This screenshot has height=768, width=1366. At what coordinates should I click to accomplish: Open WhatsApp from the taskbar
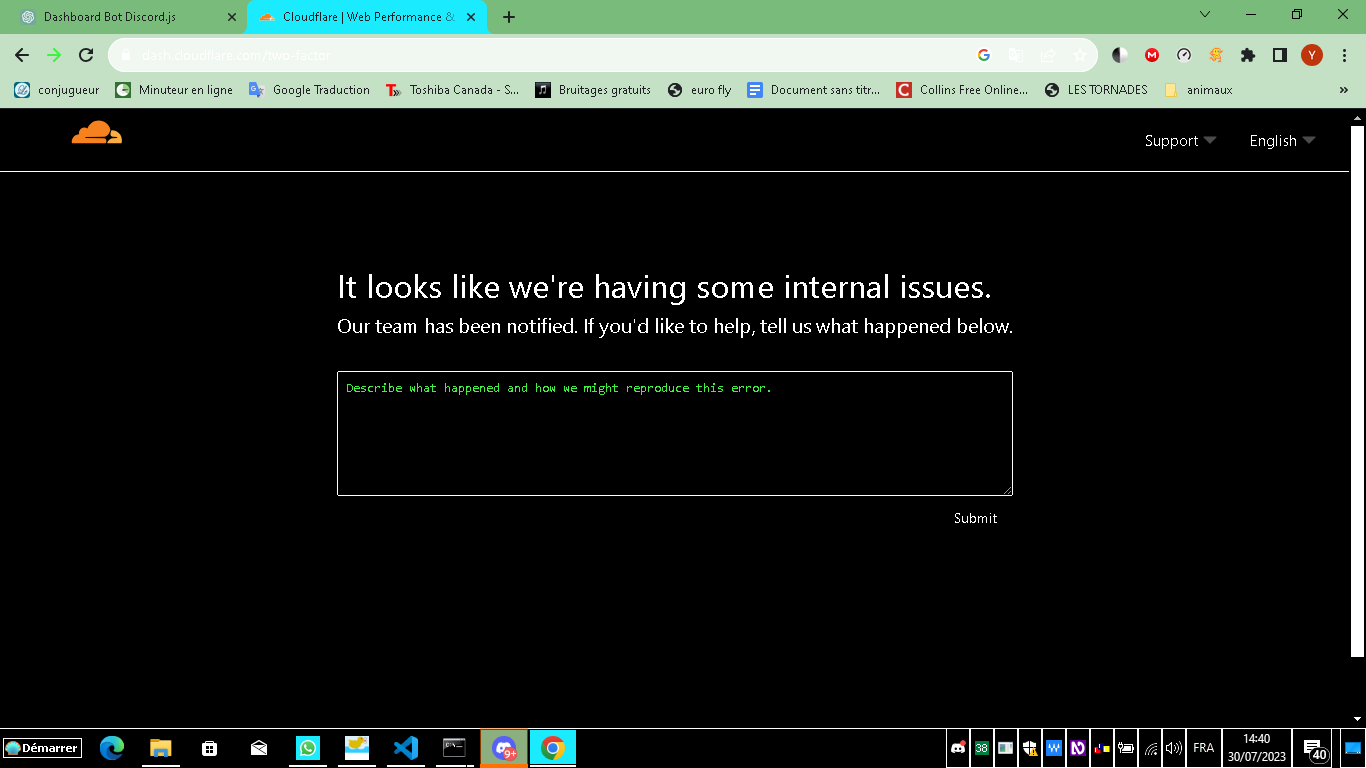[308, 748]
